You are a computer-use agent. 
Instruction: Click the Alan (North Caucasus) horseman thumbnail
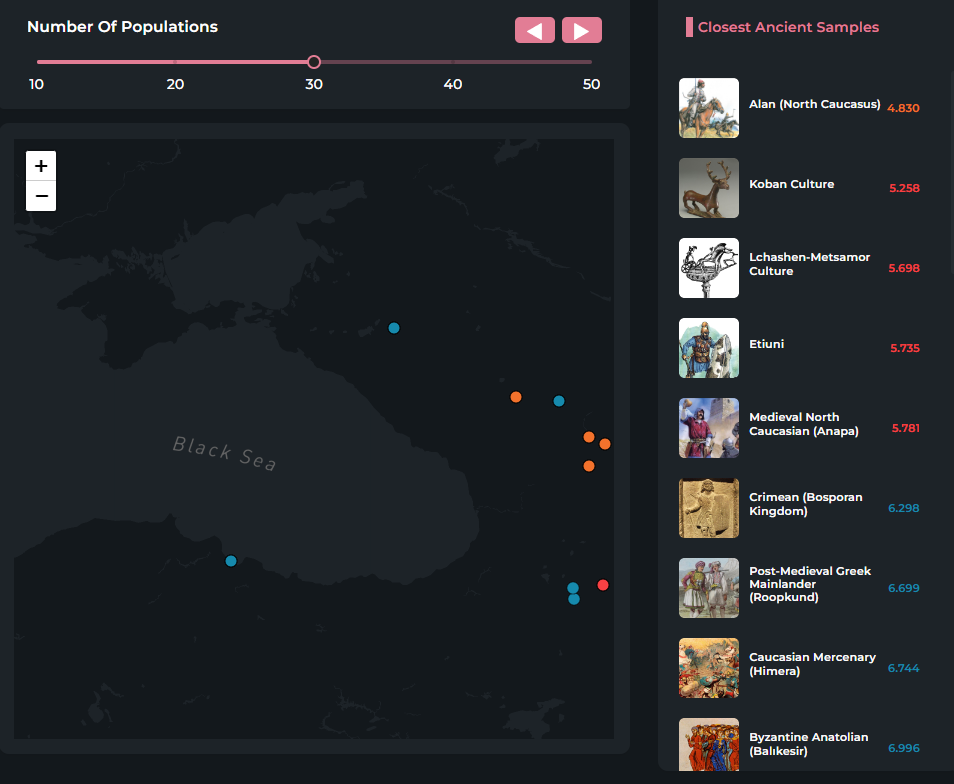pyautogui.click(x=708, y=108)
